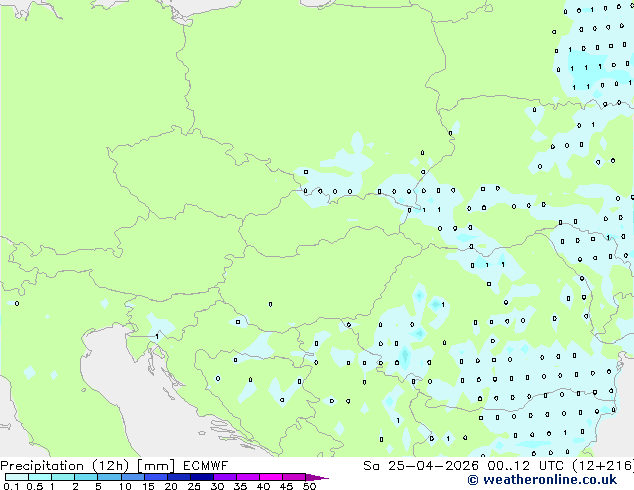Click the '15' legend scale value
Viewport: 634px width, 490px height.
[148, 486]
